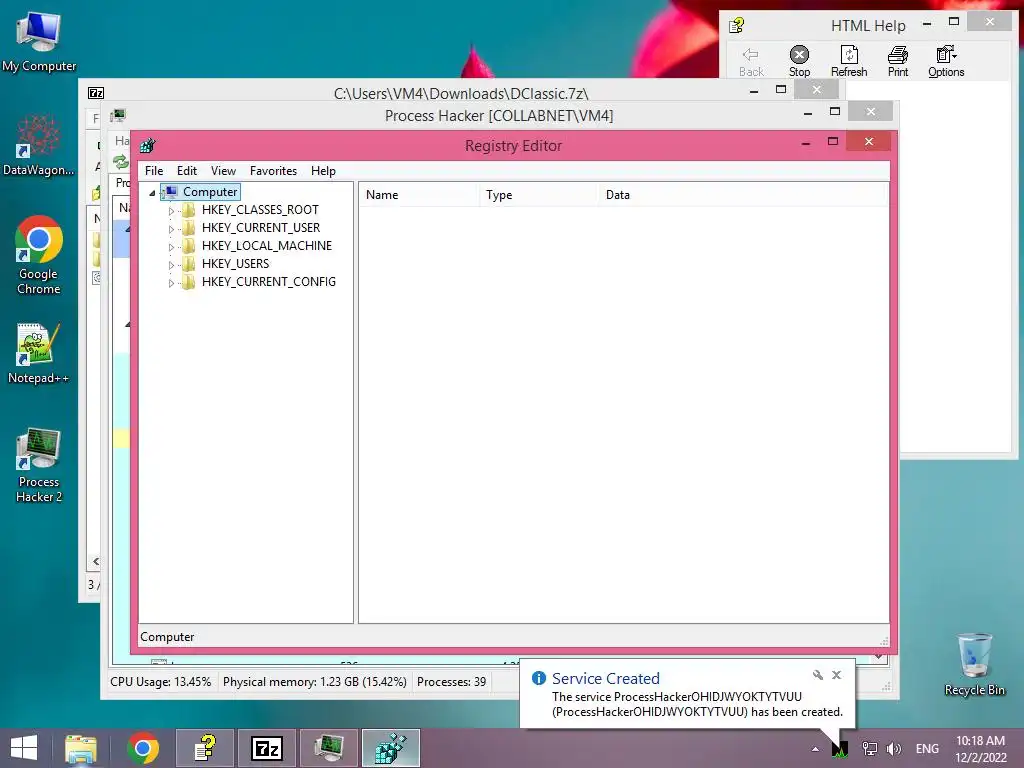Switch to Process Hacker taskbar button
Screen dimensions: 1024x768
329,748
